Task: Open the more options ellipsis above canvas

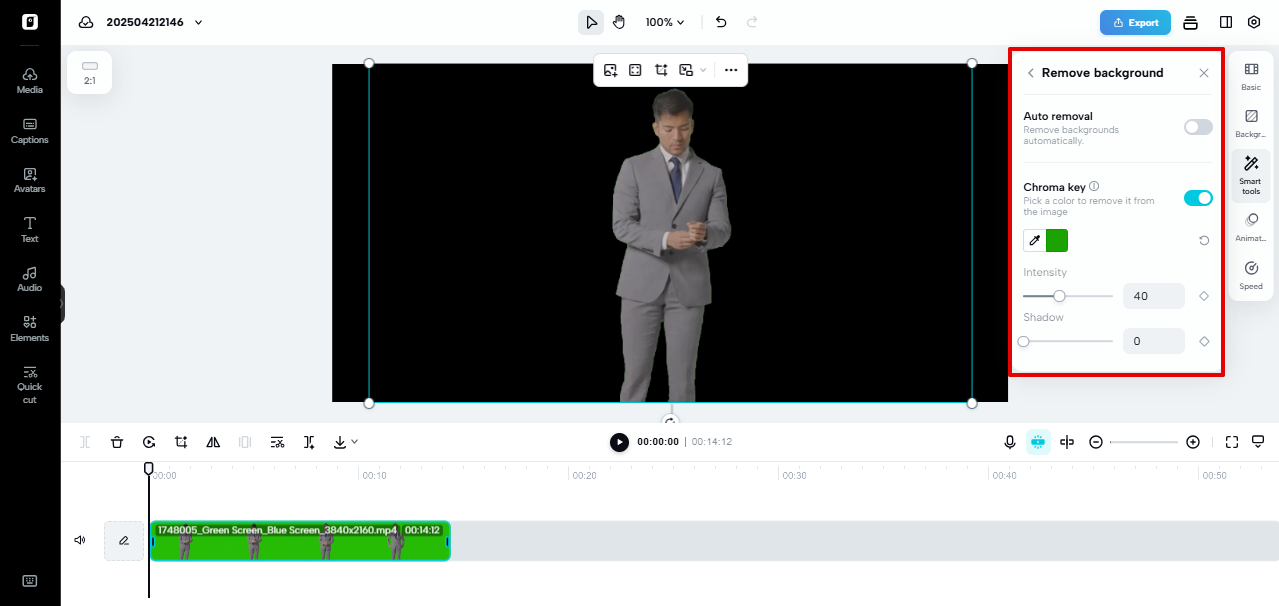Action: coord(731,70)
